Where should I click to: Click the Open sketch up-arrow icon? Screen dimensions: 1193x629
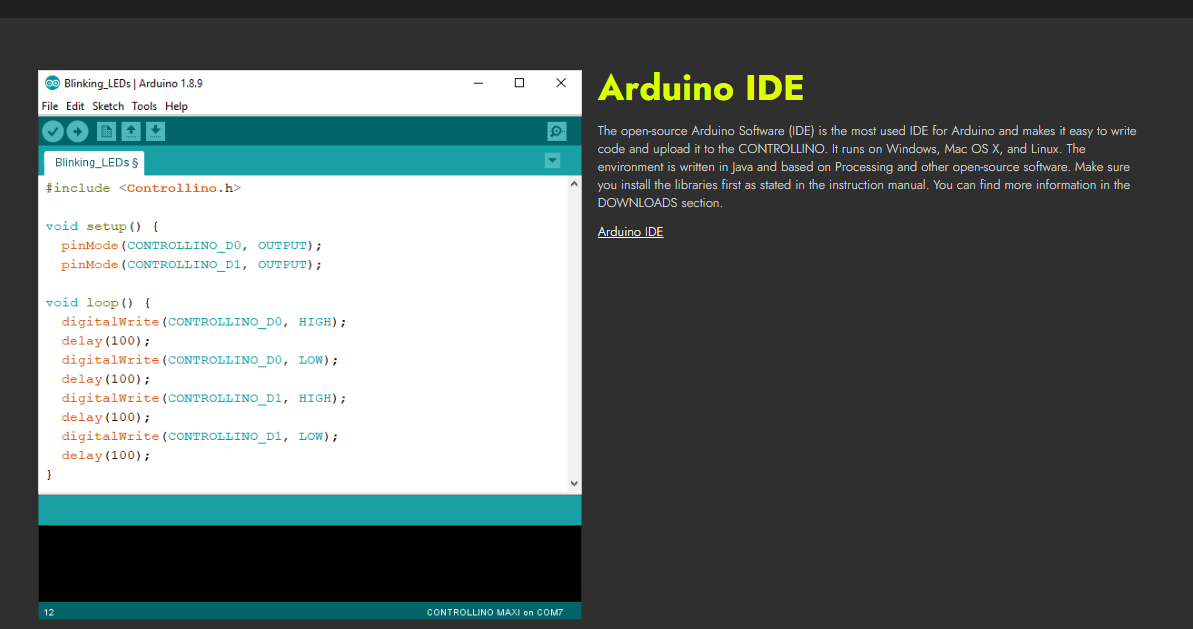pyautogui.click(x=131, y=131)
